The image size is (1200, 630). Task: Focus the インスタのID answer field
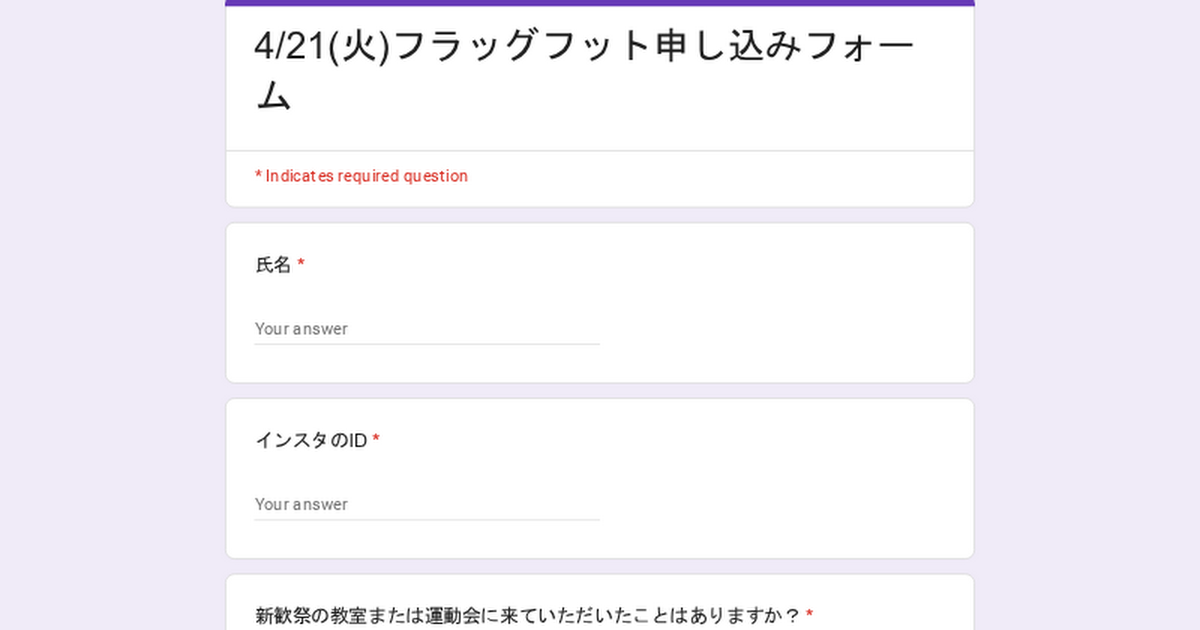point(426,504)
